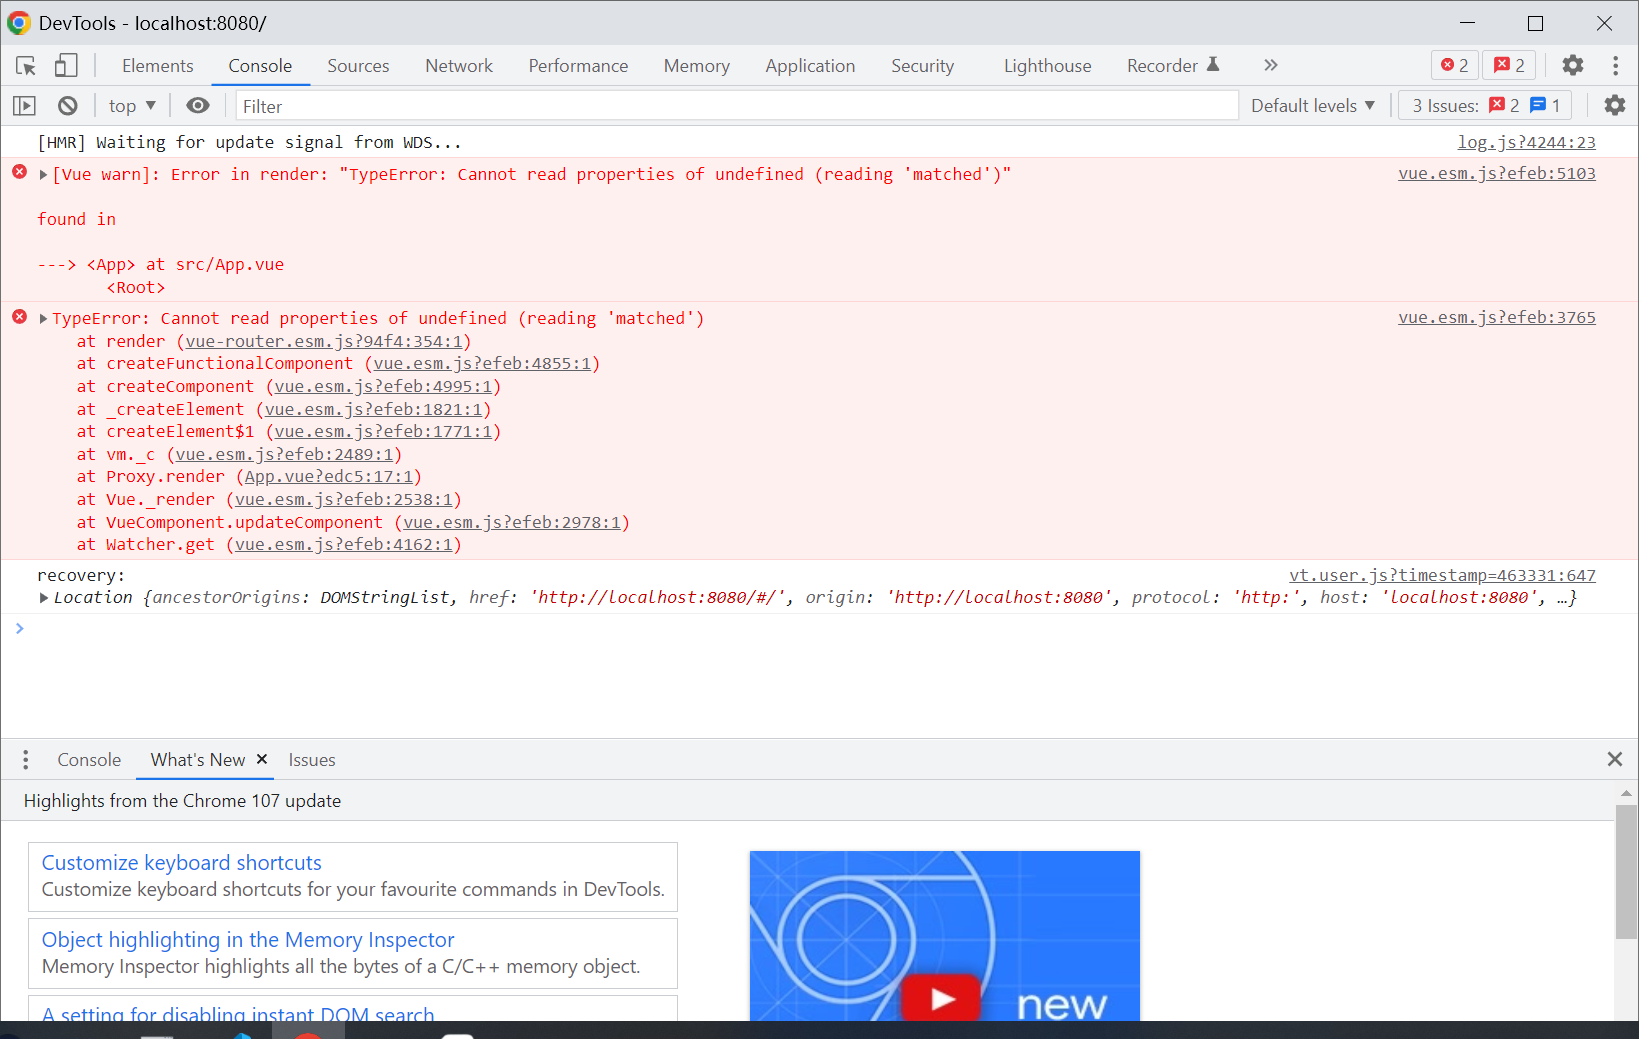
Task: Activate the inspect element picker icon
Action: (x=26, y=66)
